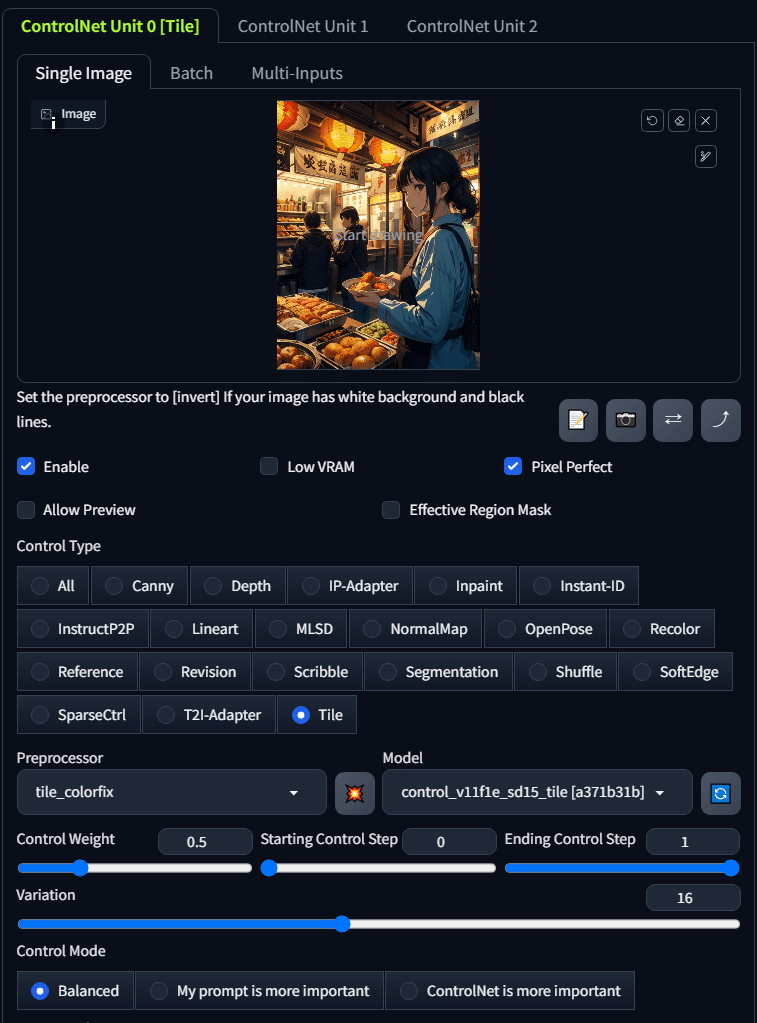Viewport: 757px width, 1023px height.
Task: Click the Starting Control Step value field
Action: click(x=449, y=842)
